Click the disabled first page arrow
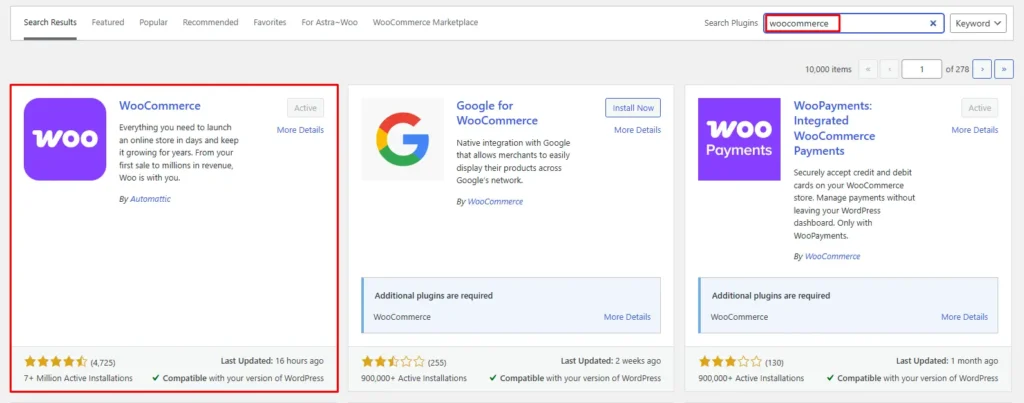The width and height of the screenshot is (1024, 403). click(868, 69)
